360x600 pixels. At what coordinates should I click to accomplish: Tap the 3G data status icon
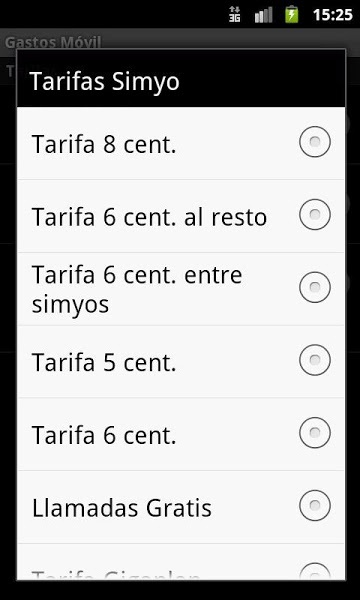(x=235, y=14)
